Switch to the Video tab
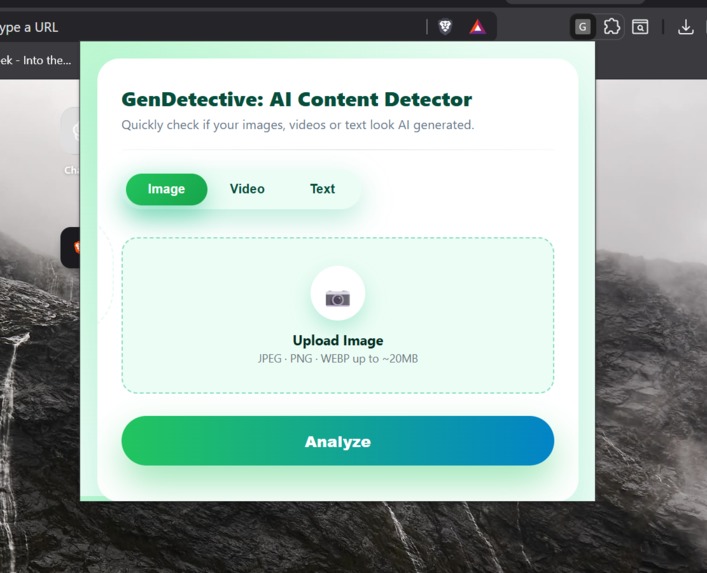 247,189
